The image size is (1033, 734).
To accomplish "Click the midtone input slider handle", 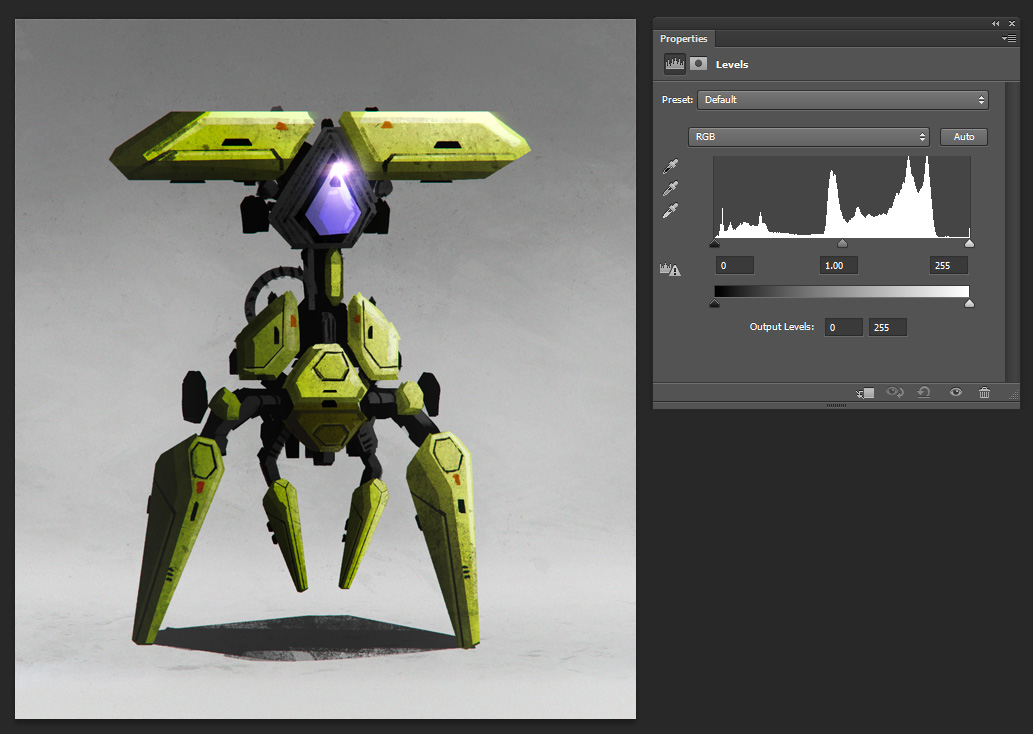I will coord(842,243).
